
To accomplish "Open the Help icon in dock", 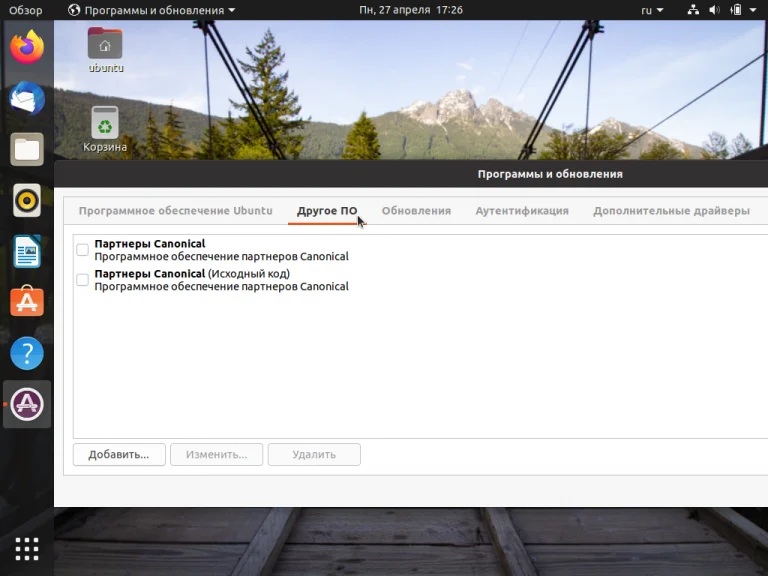I will [27, 353].
